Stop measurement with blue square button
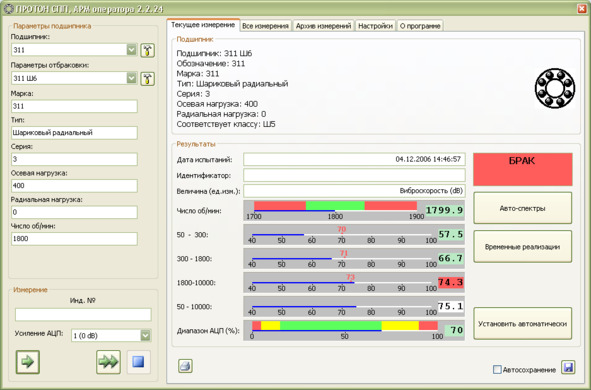 [138, 362]
